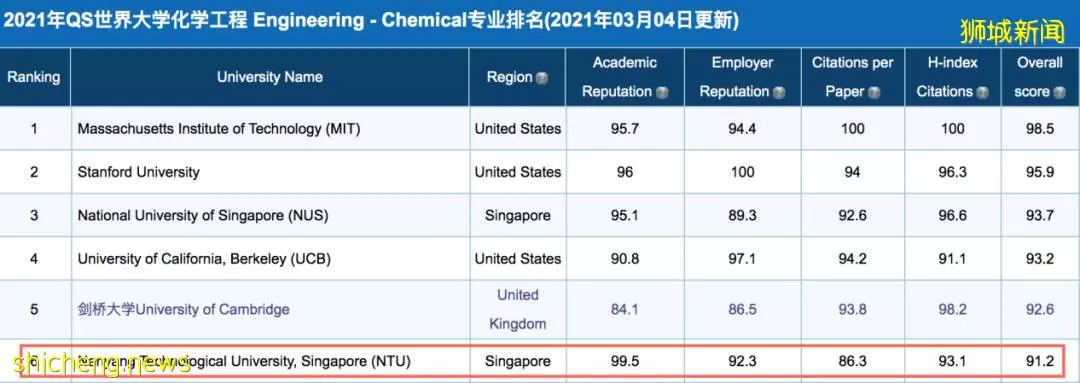Click the help icon next to Citations per Paper
Screen dimensions: 1080x383
874,92
